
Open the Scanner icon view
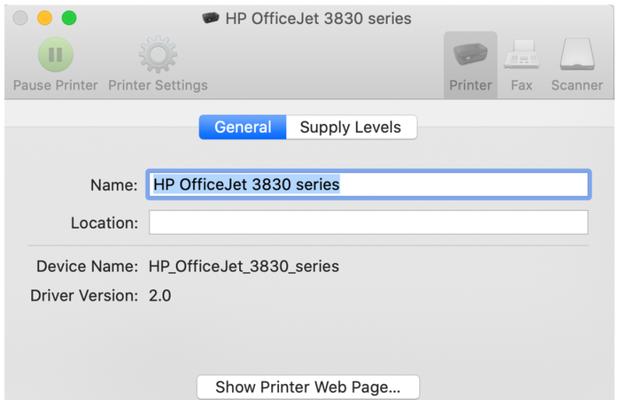pyautogui.click(x=577, y=54)
